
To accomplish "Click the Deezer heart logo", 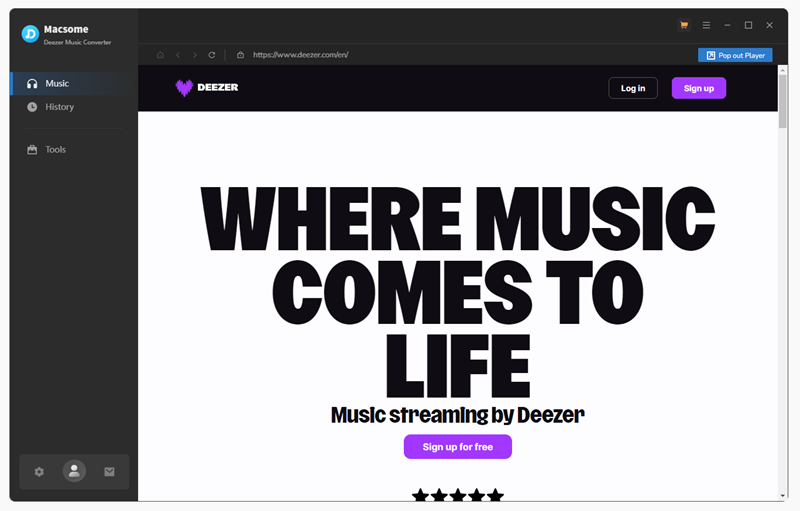I will click(x=184, y=88).
